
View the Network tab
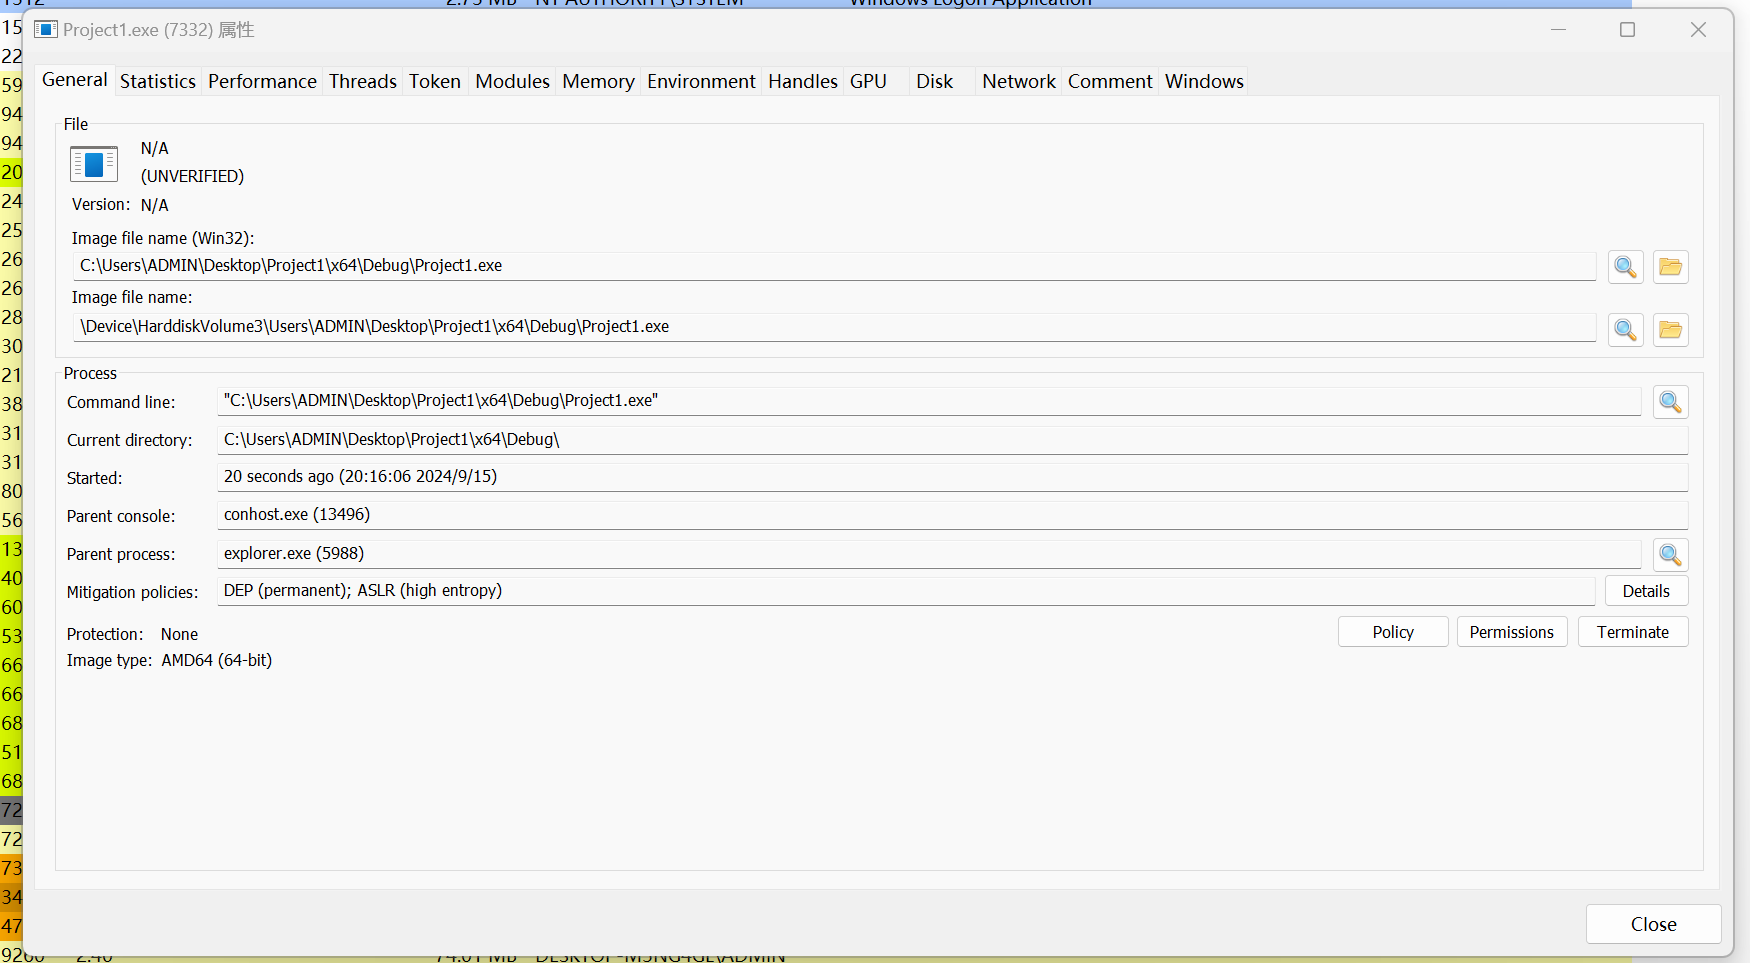(1018, 82)
